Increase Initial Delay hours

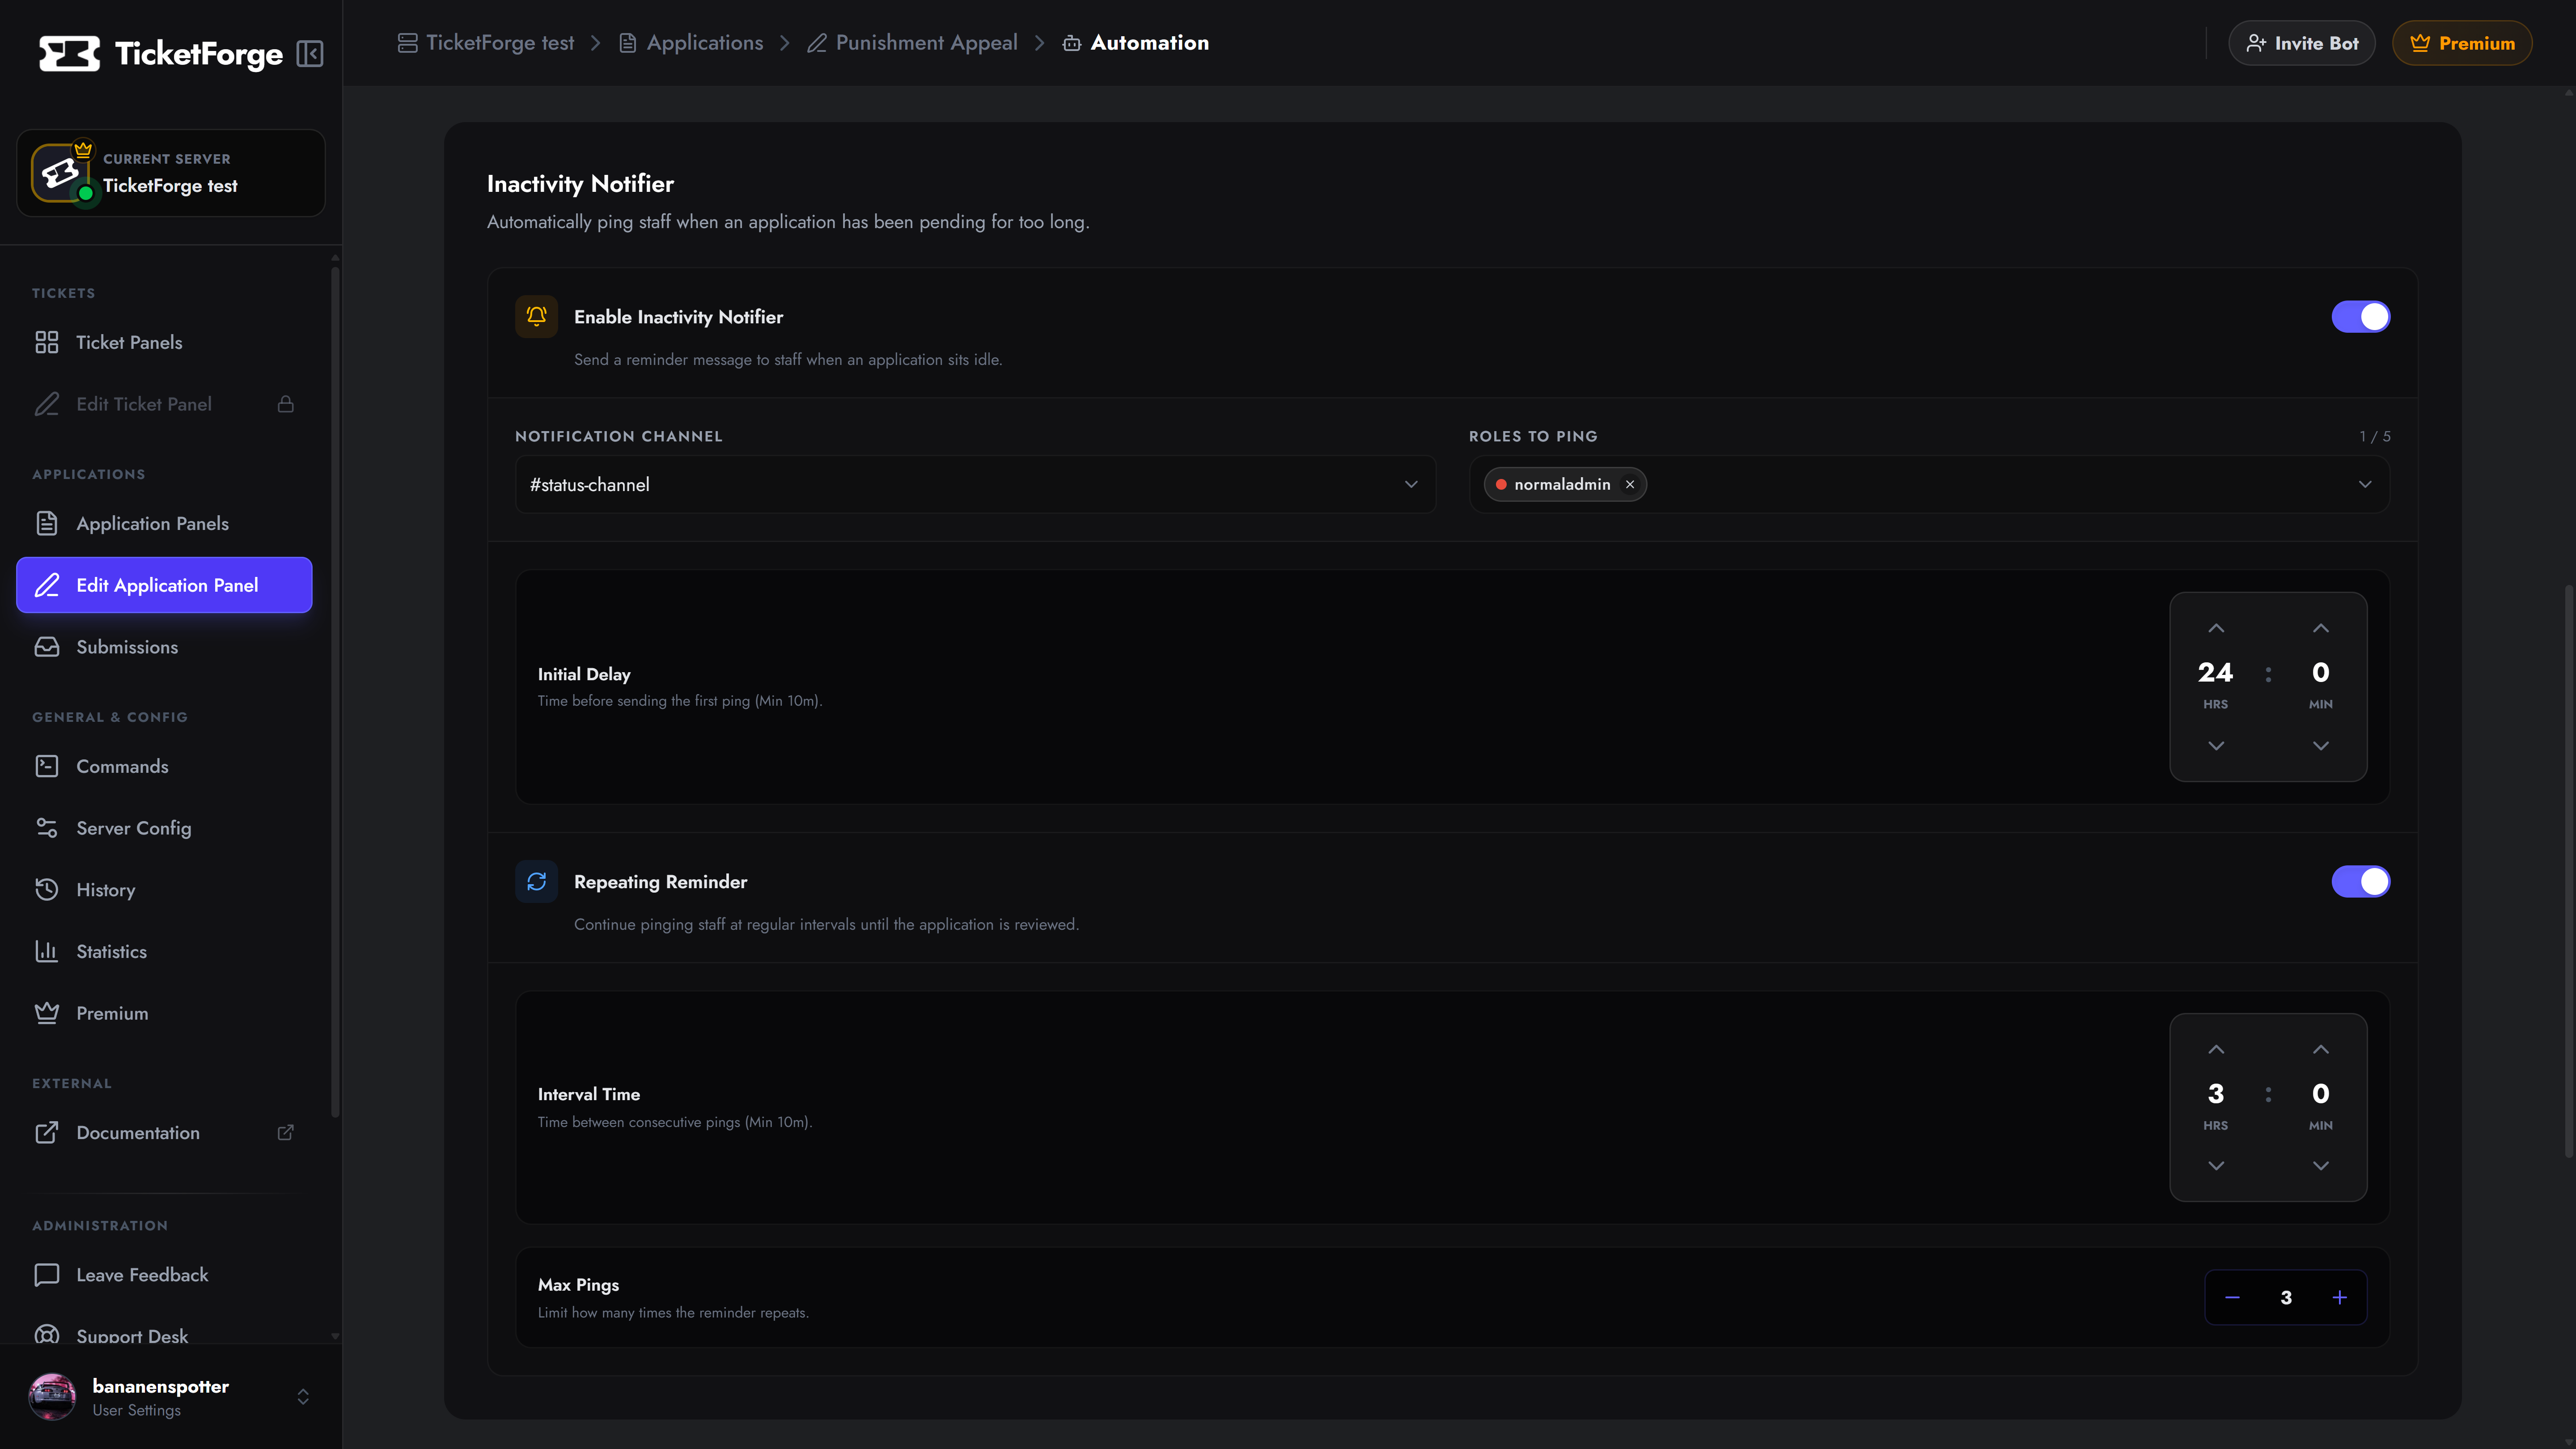2216,628
